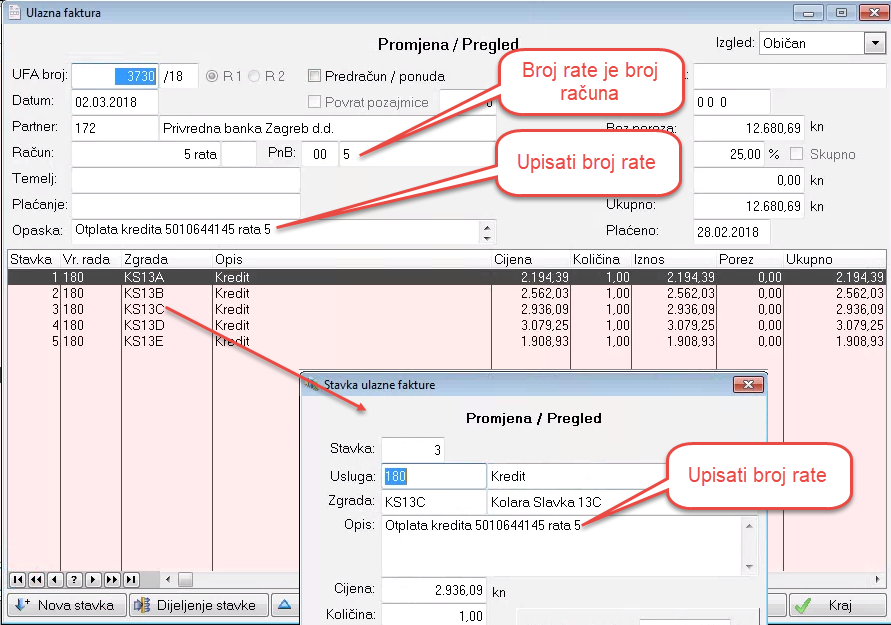Toggle the Skupno checkbox
The height and width of the screenshot is (625, 891).
click(x=797, y=154)
